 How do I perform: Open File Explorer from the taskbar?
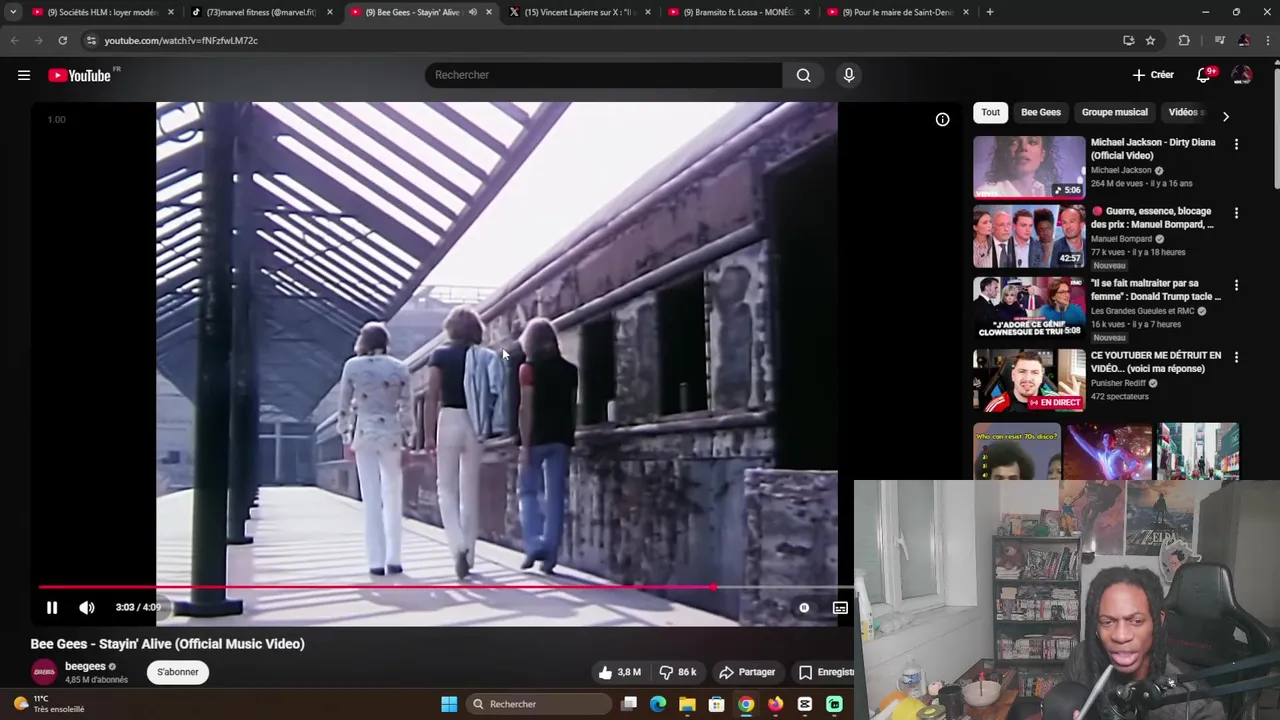(687, 704)
